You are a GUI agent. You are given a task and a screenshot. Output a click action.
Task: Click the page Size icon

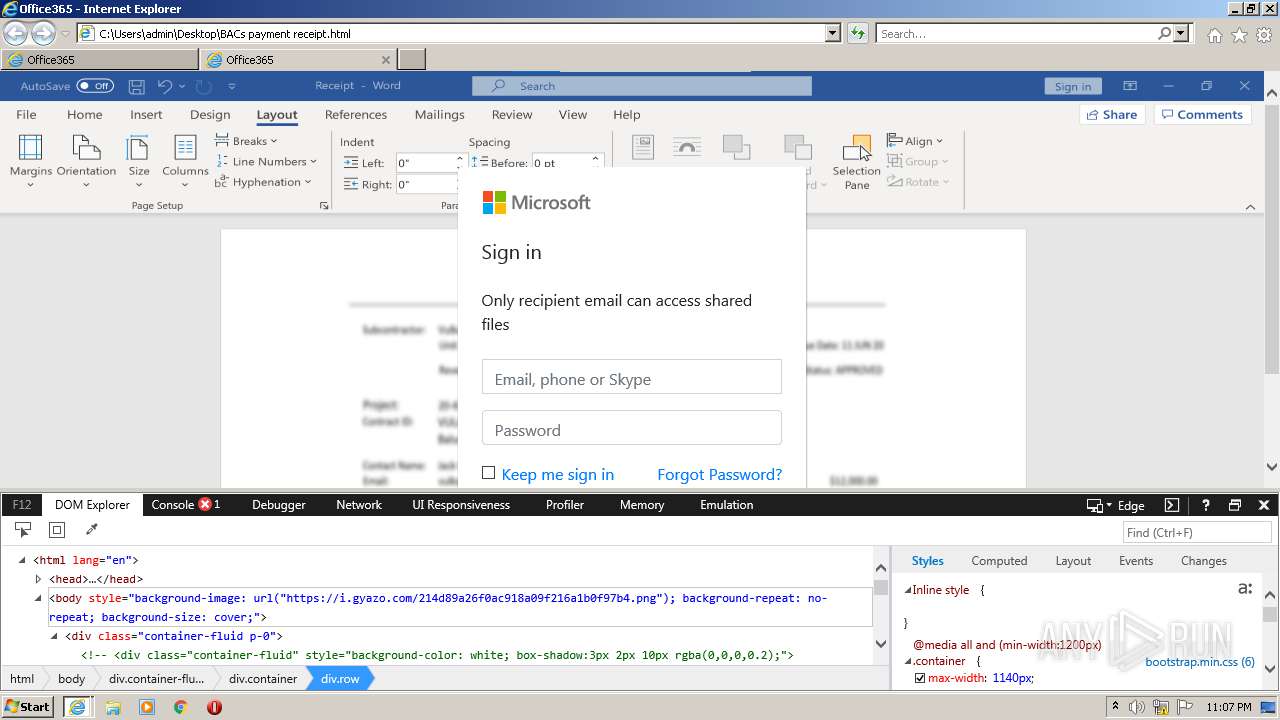point(139,148)
